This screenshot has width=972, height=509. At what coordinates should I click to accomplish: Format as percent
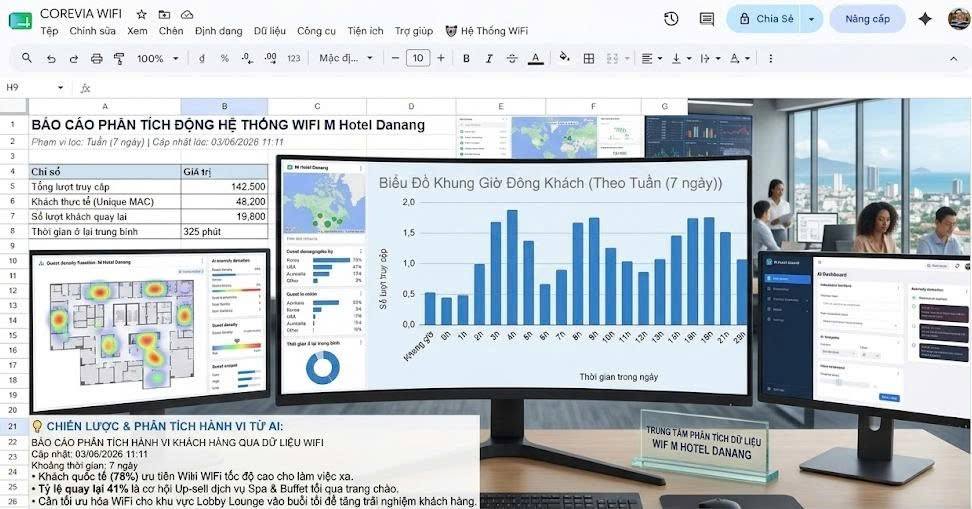click(x=224, y=58)
